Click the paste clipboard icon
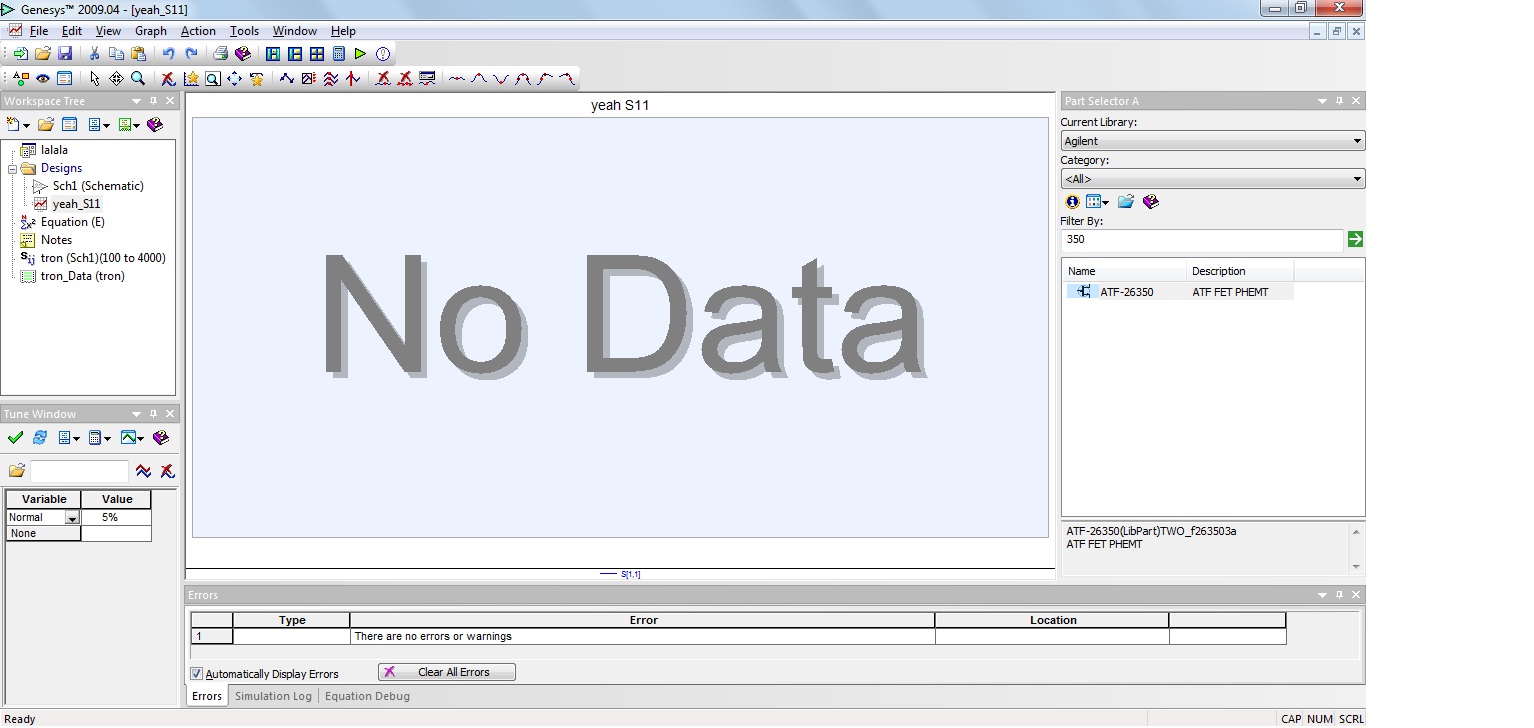Screen dimensions: 1534x728 137,54
